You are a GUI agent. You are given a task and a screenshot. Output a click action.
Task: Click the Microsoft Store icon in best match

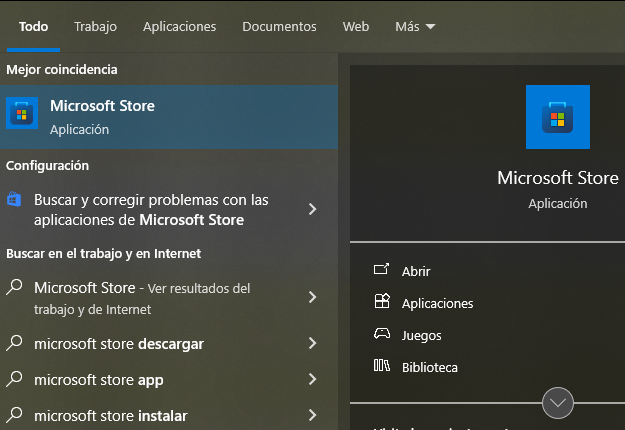pyautogui.click(x=22, y=113)
